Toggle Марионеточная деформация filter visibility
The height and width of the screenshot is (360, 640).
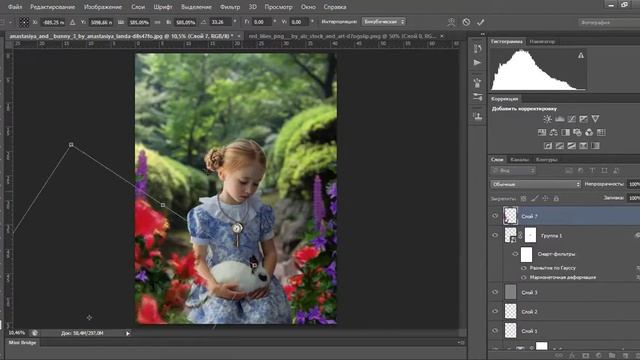click(x=524, y=277)
